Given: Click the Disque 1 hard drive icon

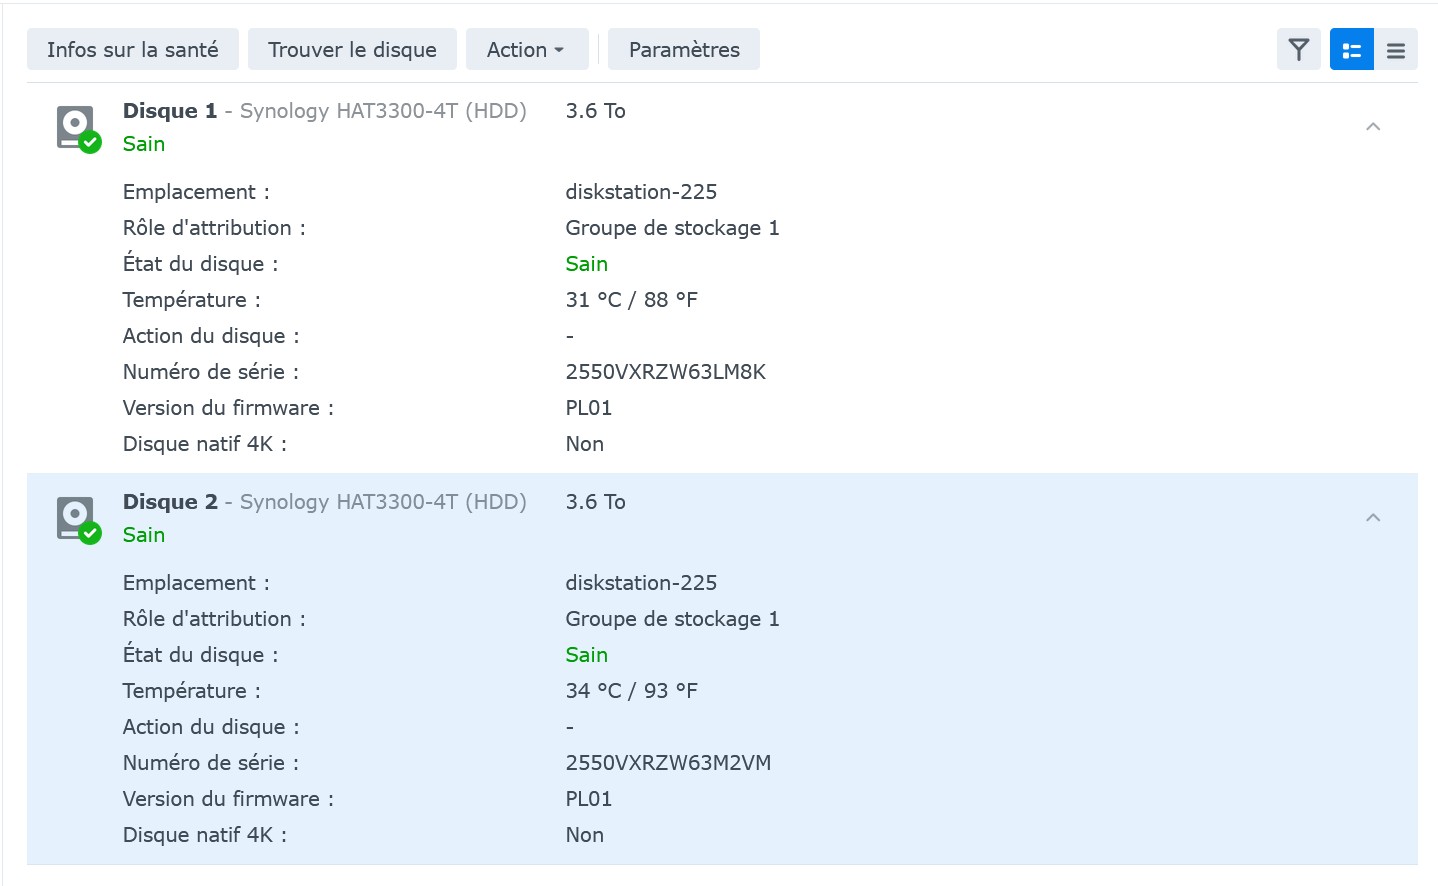Looking at the screenshot, I should coord(79,129).
